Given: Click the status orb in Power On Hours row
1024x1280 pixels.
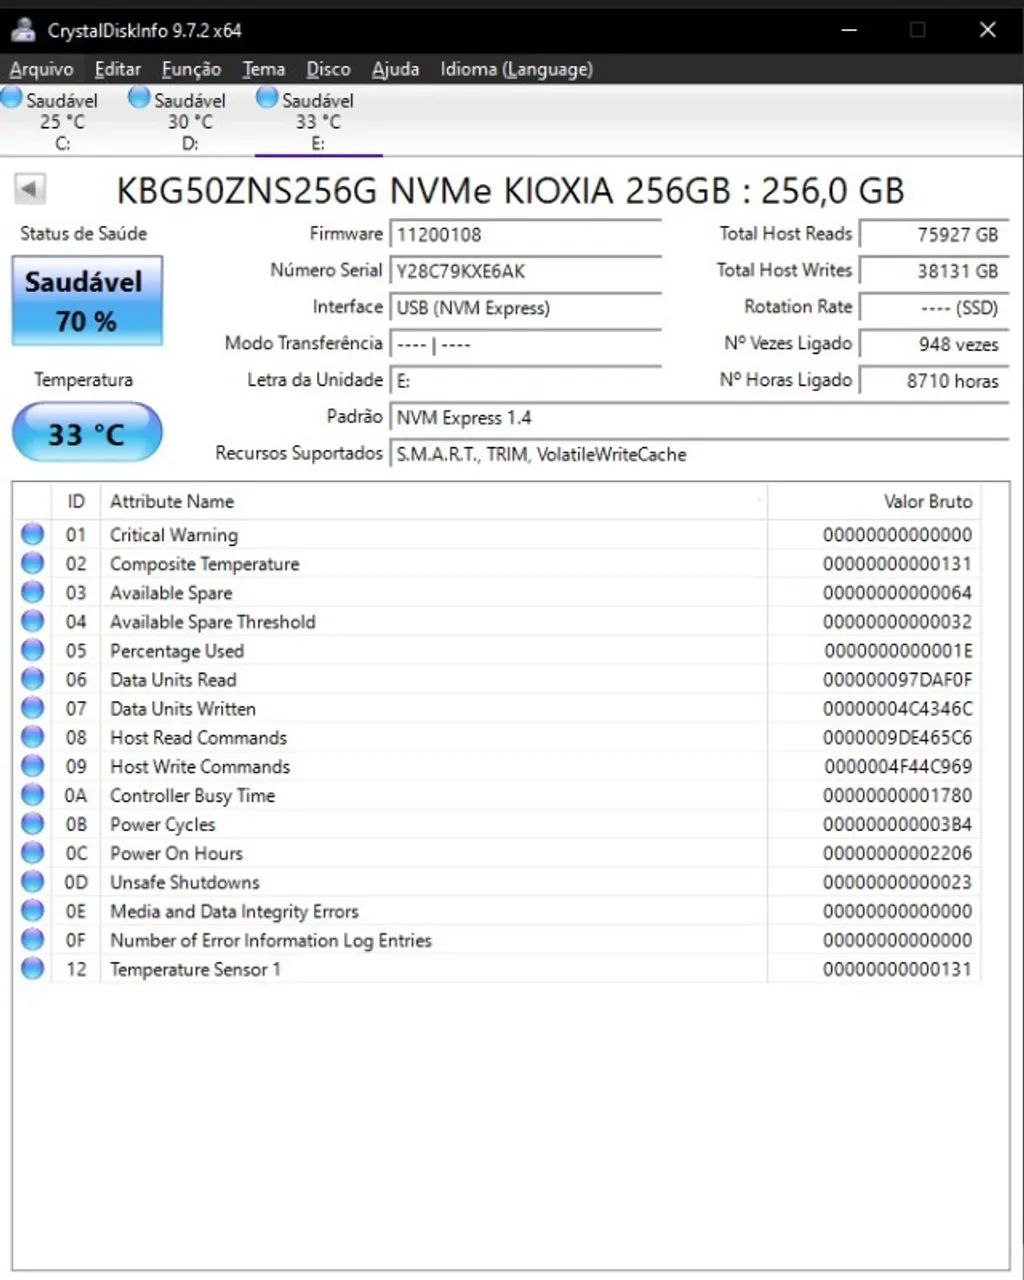Looking at the screenshot, I should pyautogui.click(x=33, y=853).
